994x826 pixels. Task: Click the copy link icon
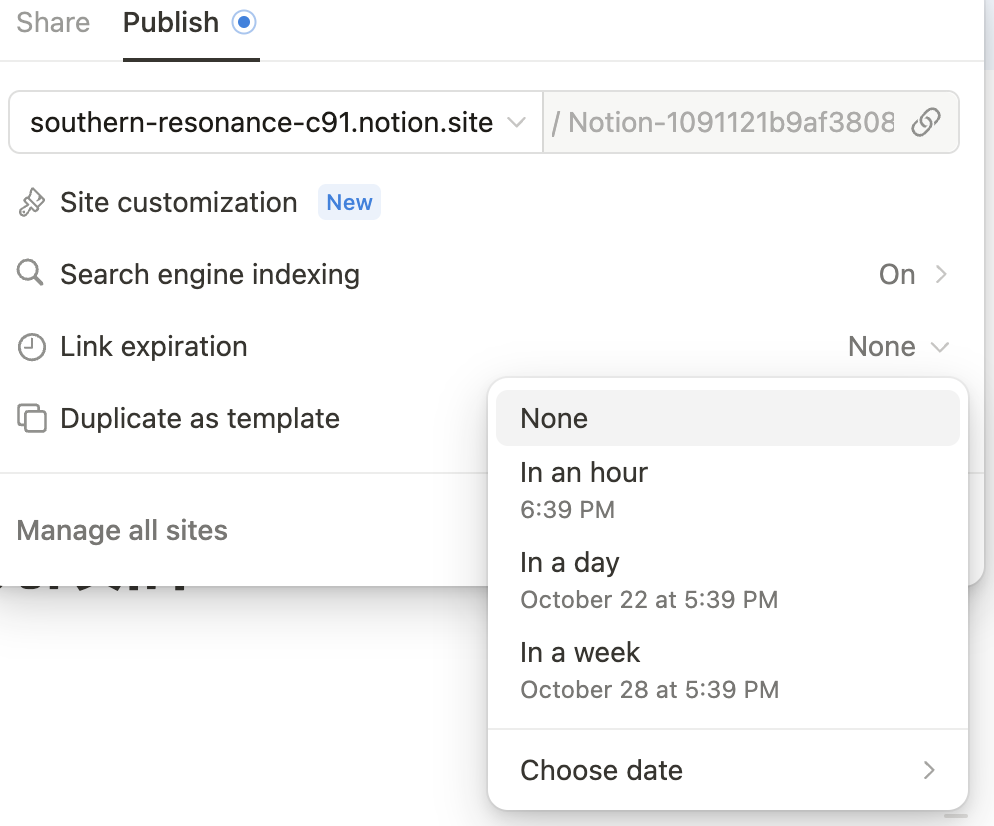(926, 123)
